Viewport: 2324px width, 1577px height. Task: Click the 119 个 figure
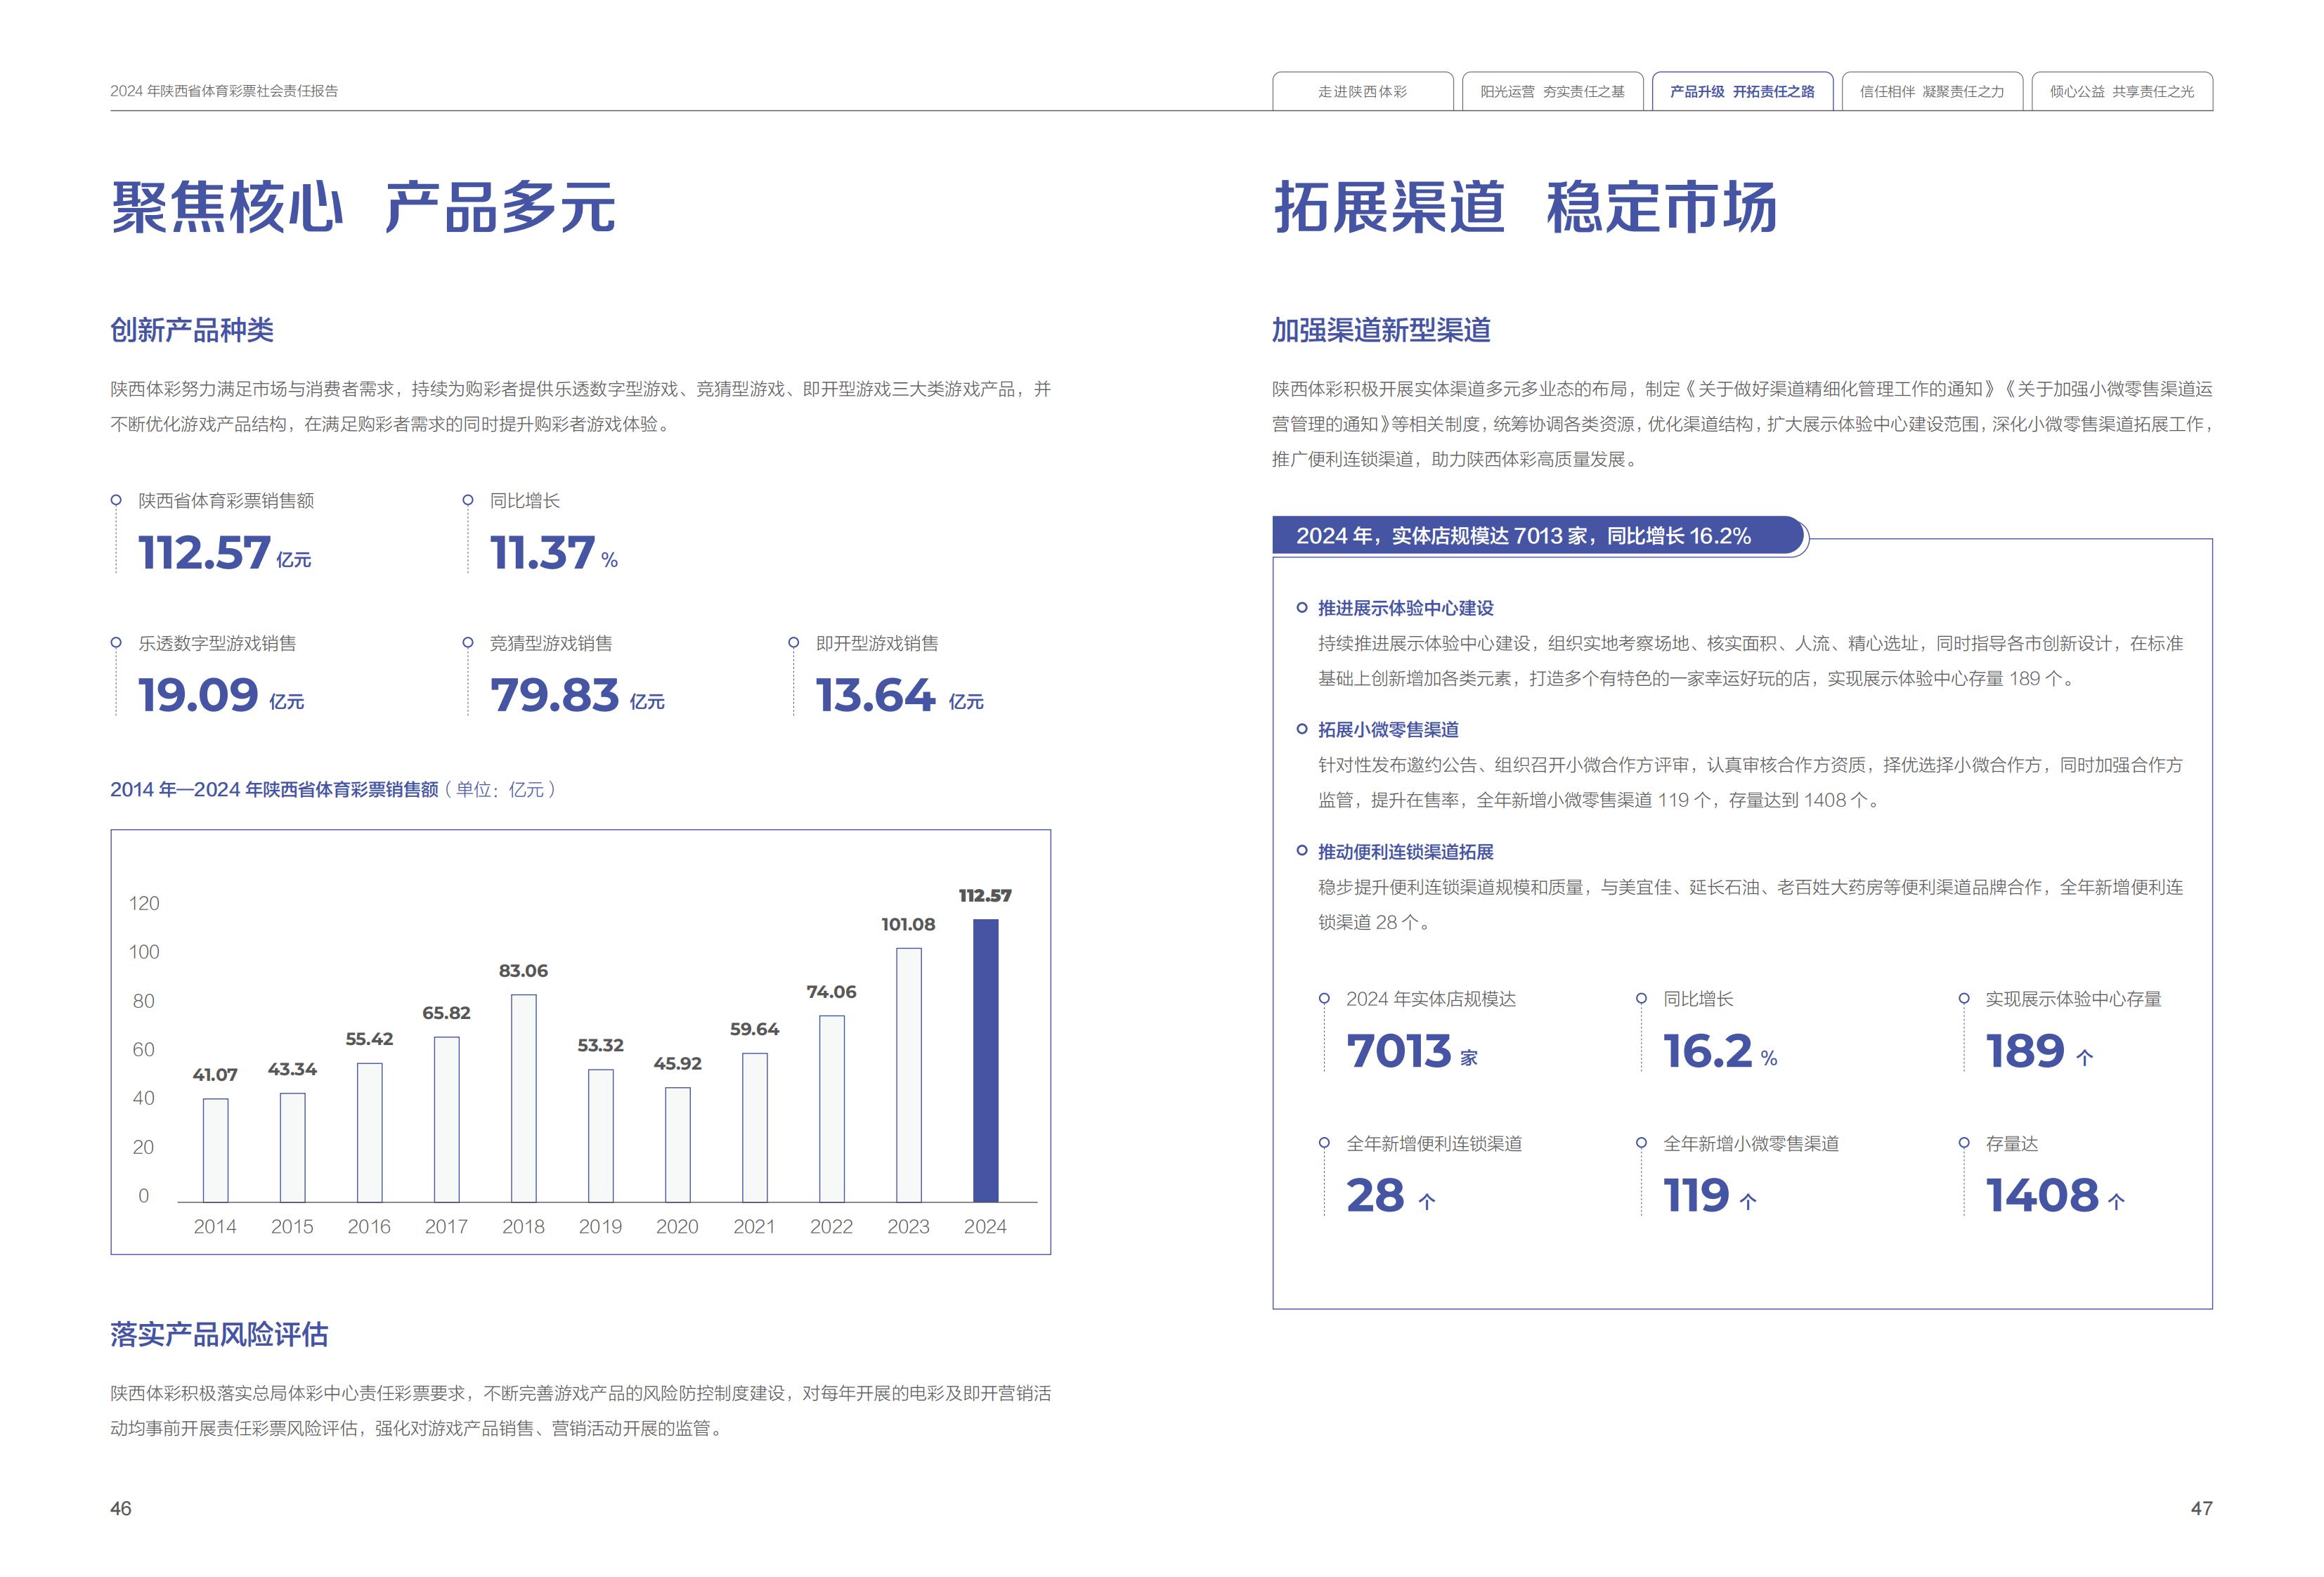pyautogui.click(x=1710, y=1195)
